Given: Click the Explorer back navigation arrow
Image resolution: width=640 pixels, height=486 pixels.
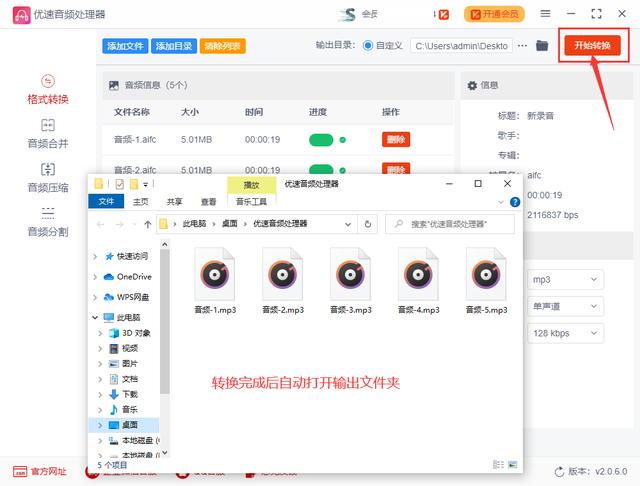Looking at the screenshot, I should [101, 224].
